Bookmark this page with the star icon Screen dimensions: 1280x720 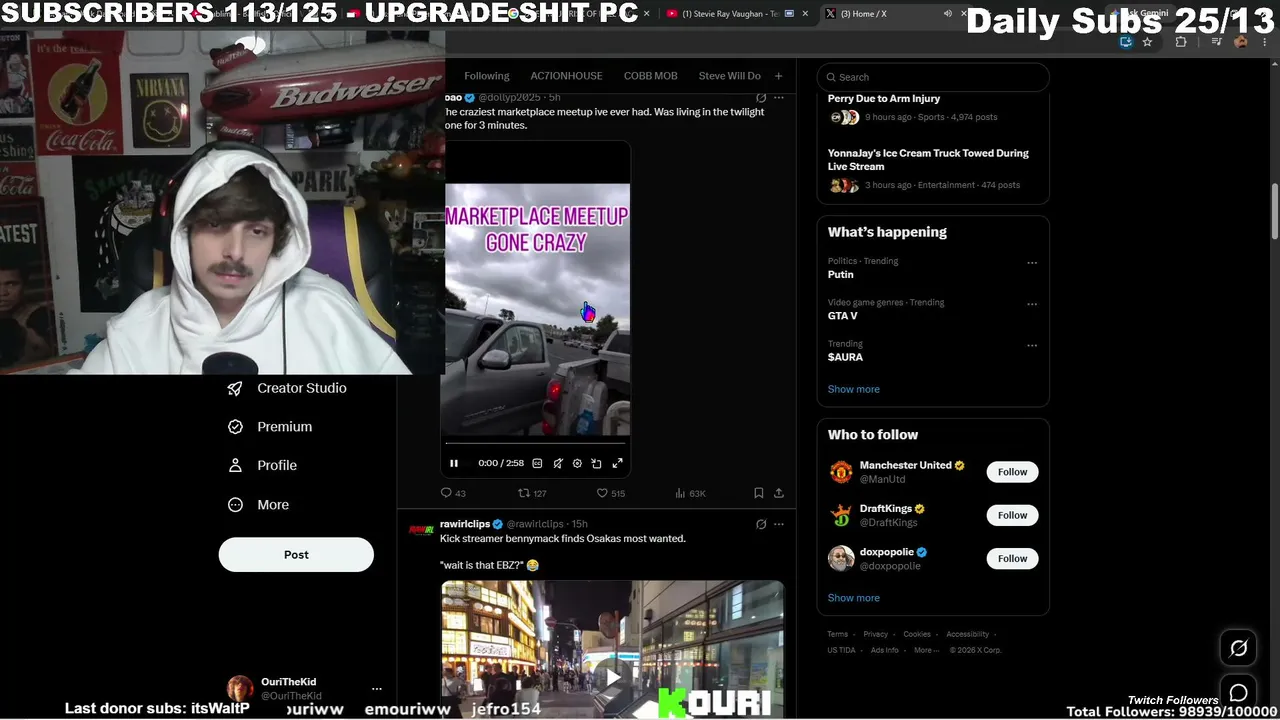tap(1147, 42)
